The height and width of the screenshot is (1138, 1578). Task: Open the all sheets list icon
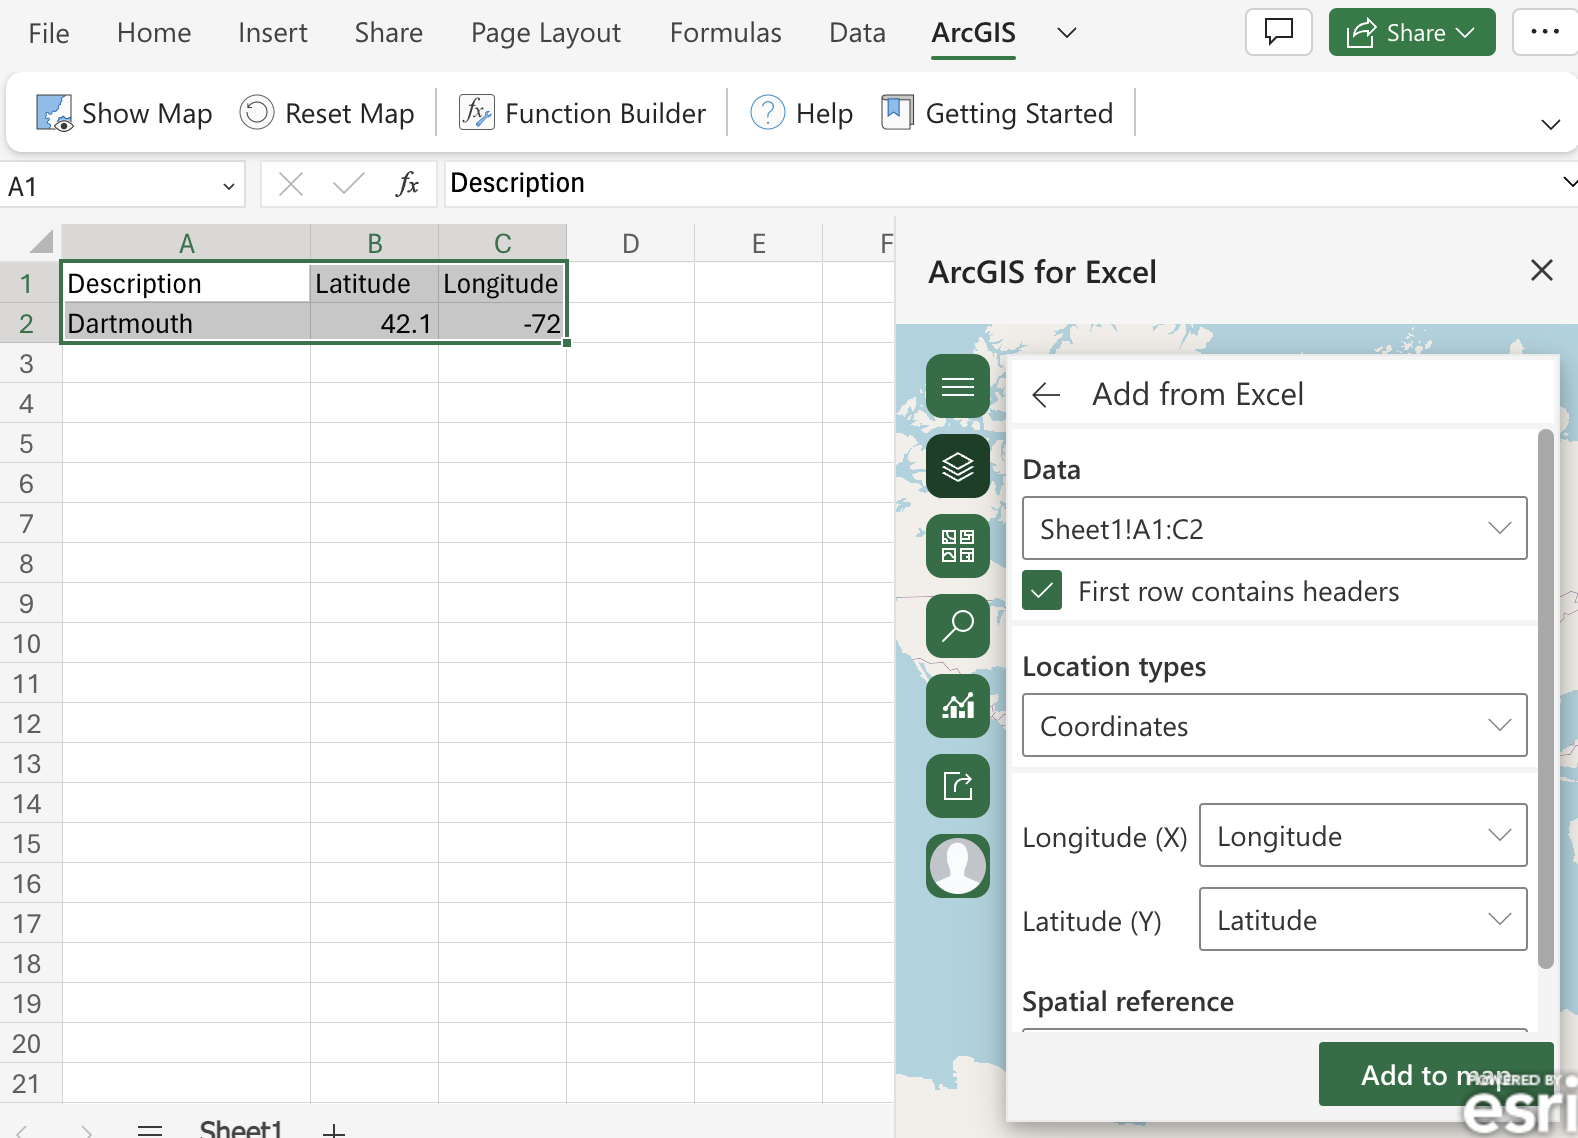coord(150,1131)
